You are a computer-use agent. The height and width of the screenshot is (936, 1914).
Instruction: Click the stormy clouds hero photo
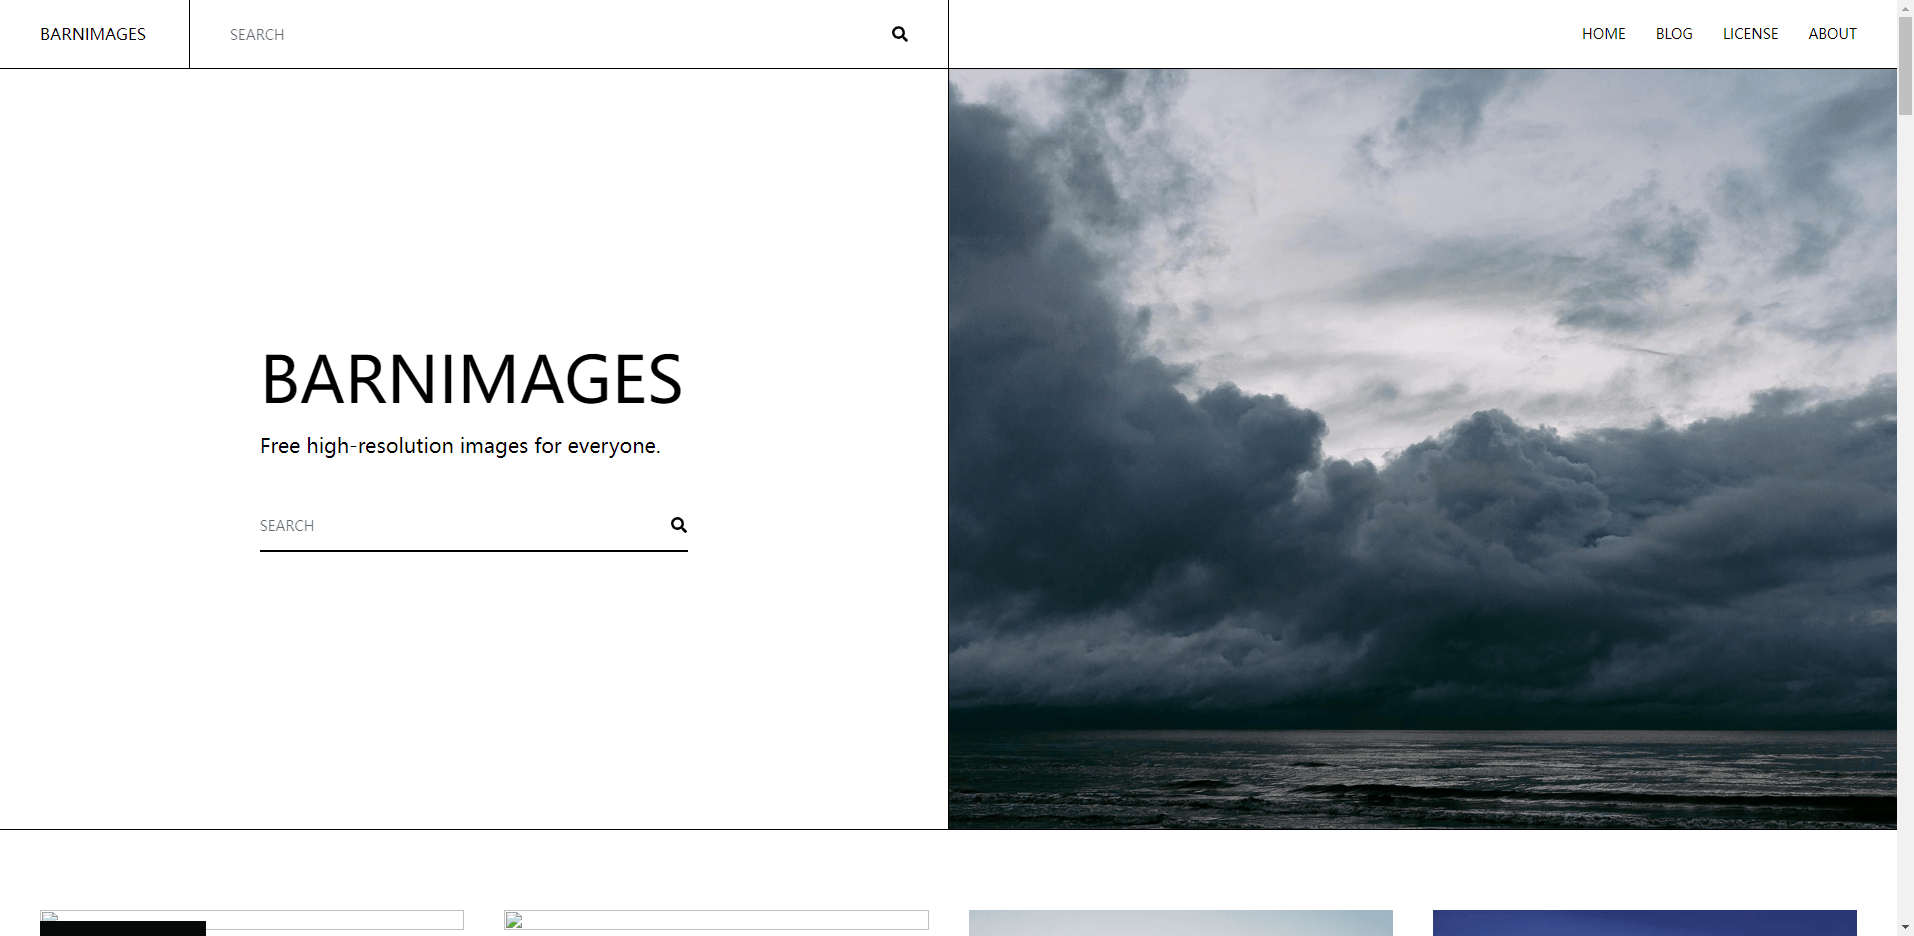pyautogui.click(x=1422, y=448)
